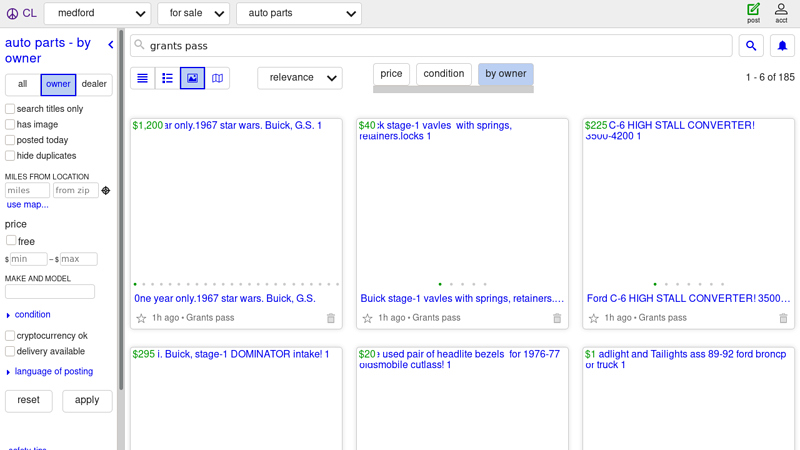Click the search magnifier button
This screenshot has width=800, height=450.
pyautogui.click(x=751, y=46)
